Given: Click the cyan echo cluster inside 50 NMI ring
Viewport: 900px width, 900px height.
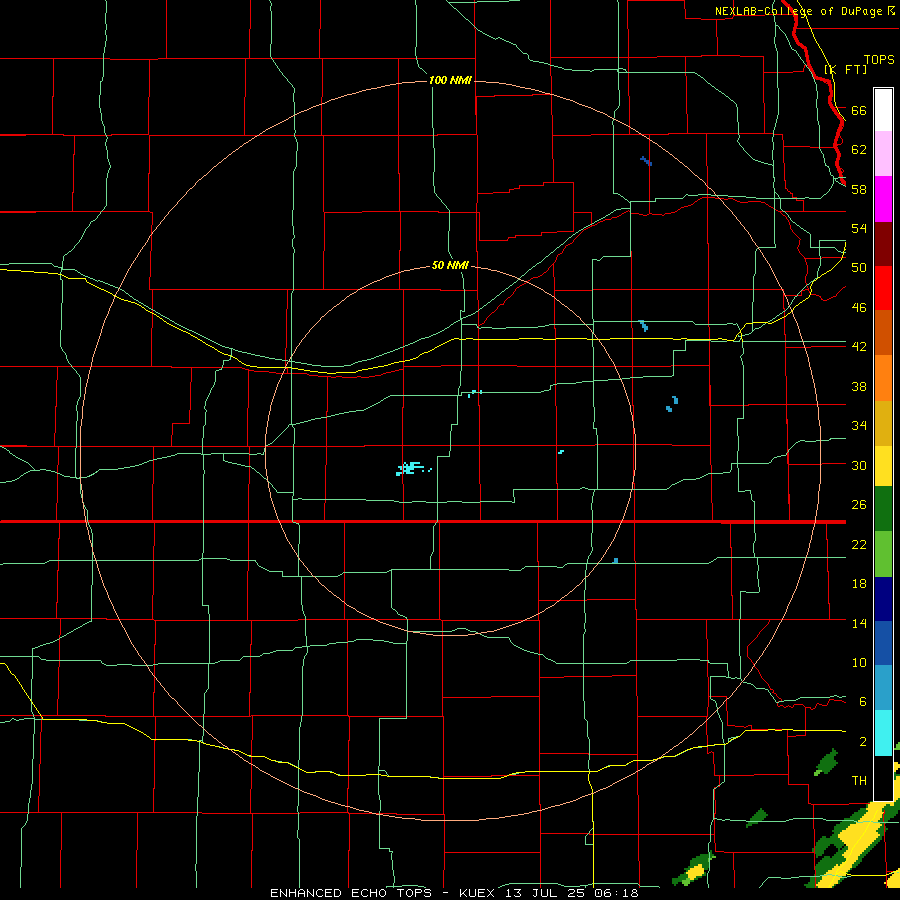Looking at the screenshot, I should point(411,468).
